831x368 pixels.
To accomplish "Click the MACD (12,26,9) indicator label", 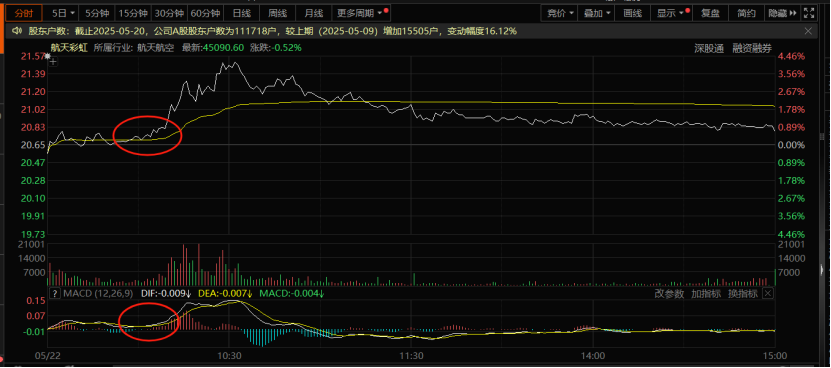I will (x=99, y=293).
